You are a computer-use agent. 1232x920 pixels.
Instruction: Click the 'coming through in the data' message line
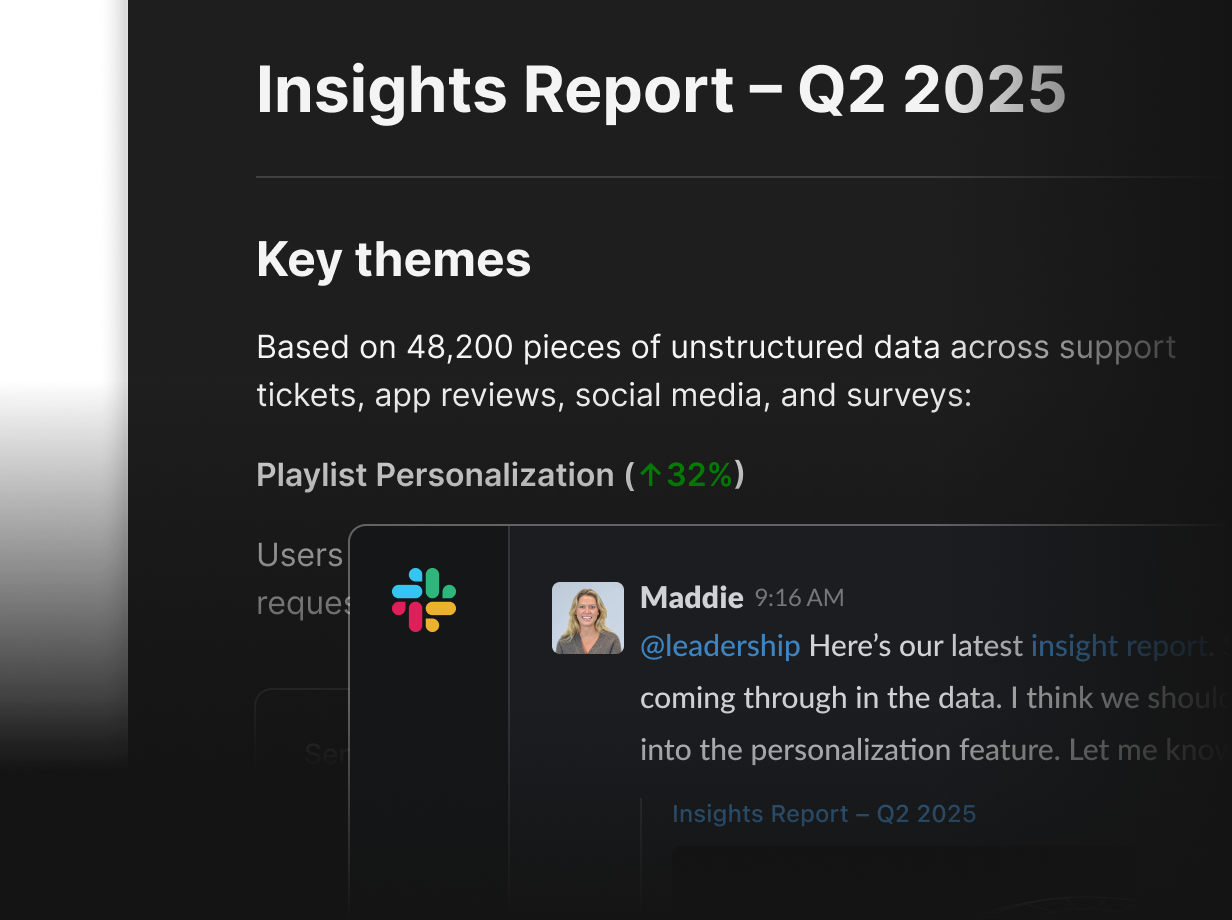coord(936,698)
